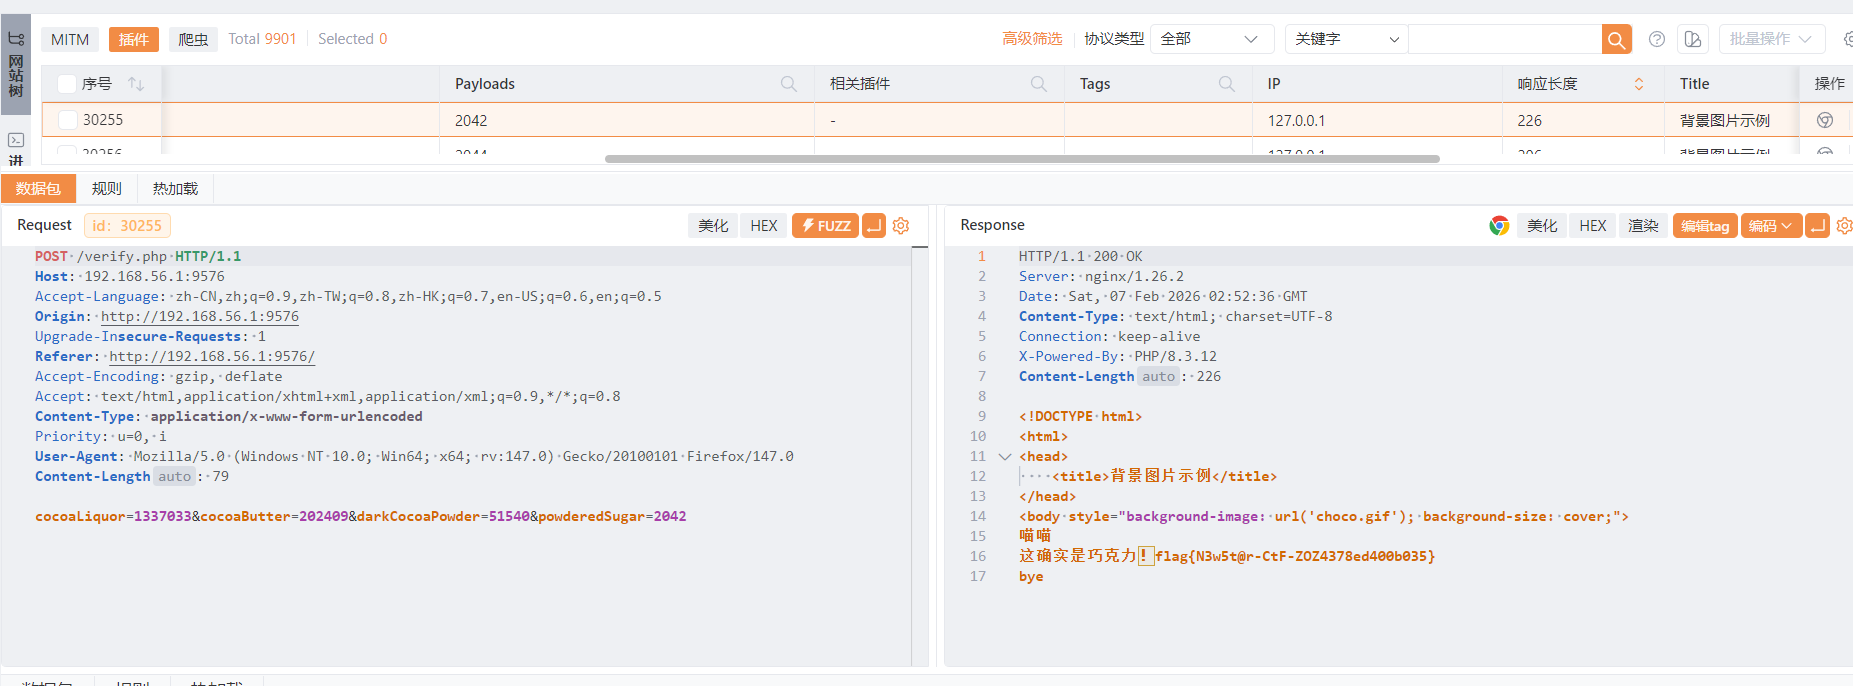The width and height of the screenshot is (1853, 686).
Task: Click search icon in Payloads column
Action: [x=789, y=84]
